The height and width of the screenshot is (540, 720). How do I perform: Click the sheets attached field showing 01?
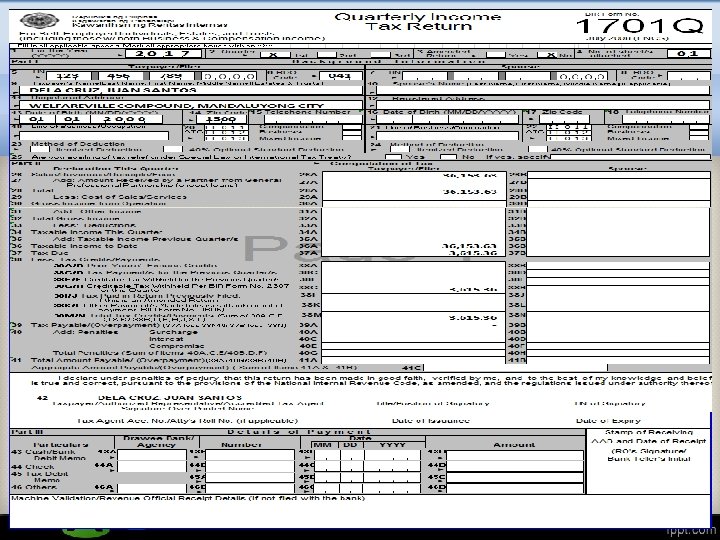click(688, 53)
